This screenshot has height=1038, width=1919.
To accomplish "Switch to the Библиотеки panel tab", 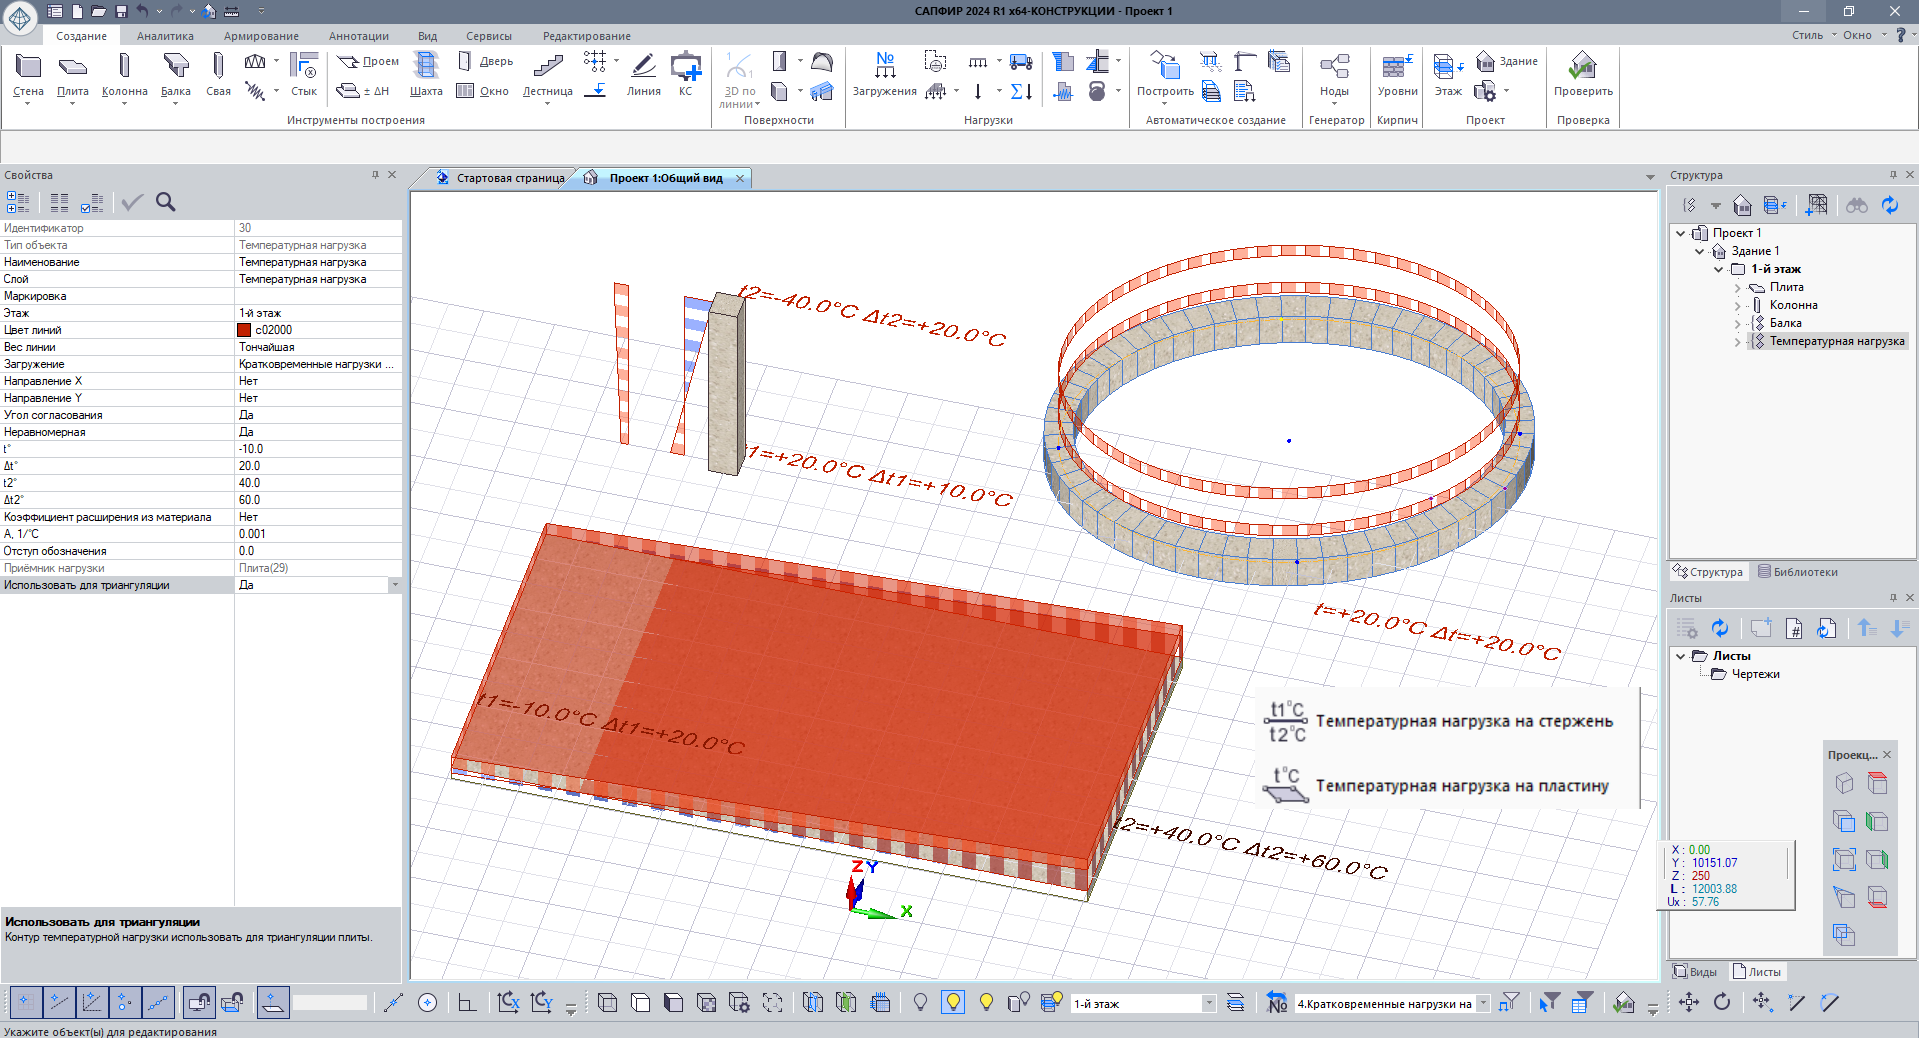I will point(1798,572).
